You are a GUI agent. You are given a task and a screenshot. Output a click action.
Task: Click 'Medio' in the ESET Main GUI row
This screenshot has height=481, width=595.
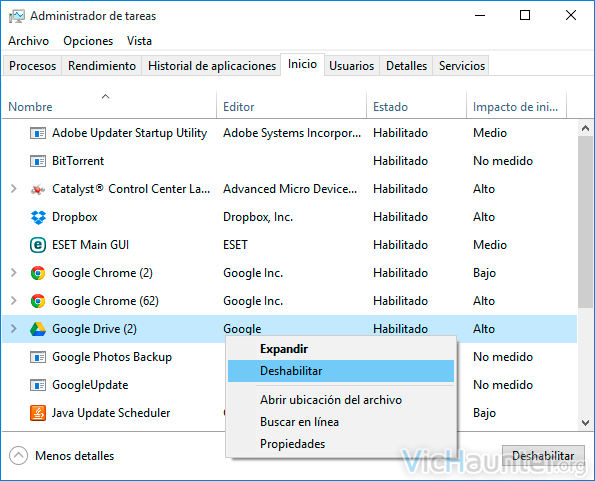(x=490, y=245)
